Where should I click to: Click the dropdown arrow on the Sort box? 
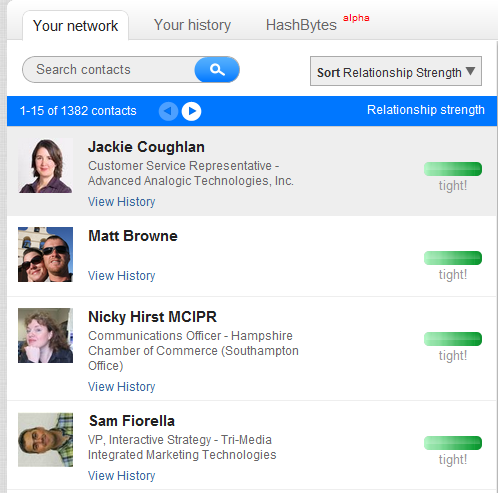470,71
